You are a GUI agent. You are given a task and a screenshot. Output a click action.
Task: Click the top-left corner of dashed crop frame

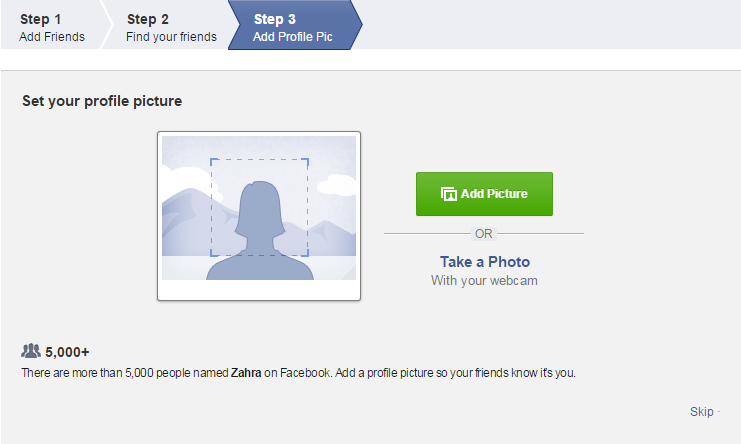pyautogui.click(x=212, y=160)
